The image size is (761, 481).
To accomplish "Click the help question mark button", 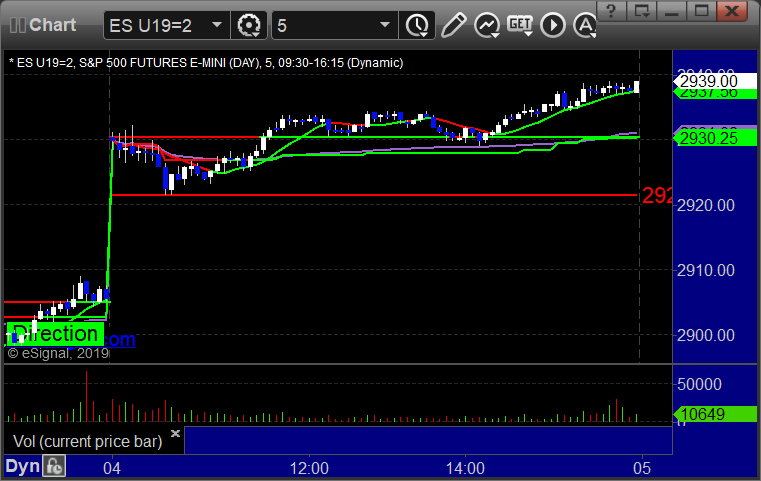I will click(x=612, y=11).
